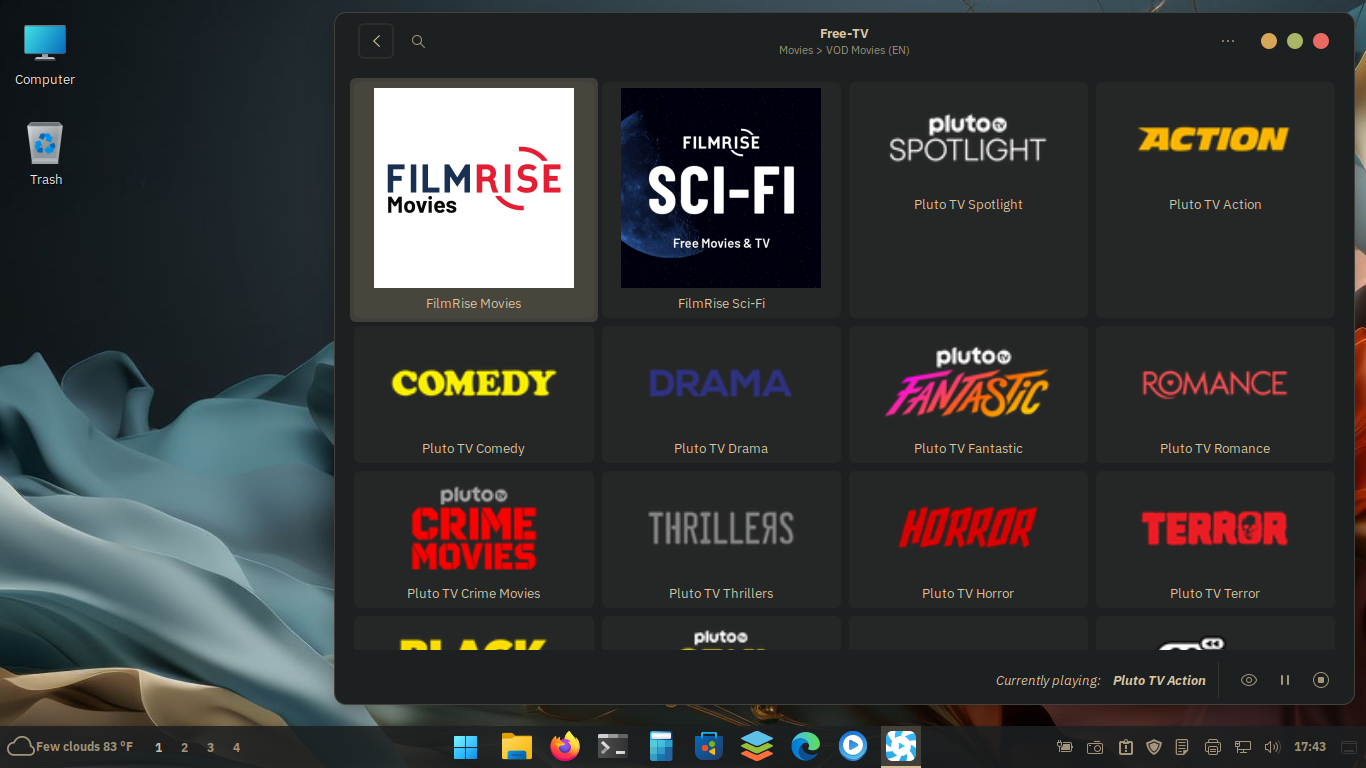1366x768 pixels.
Task: Open the clipboard alert tray icon
Action: (x=1125, y=747)
